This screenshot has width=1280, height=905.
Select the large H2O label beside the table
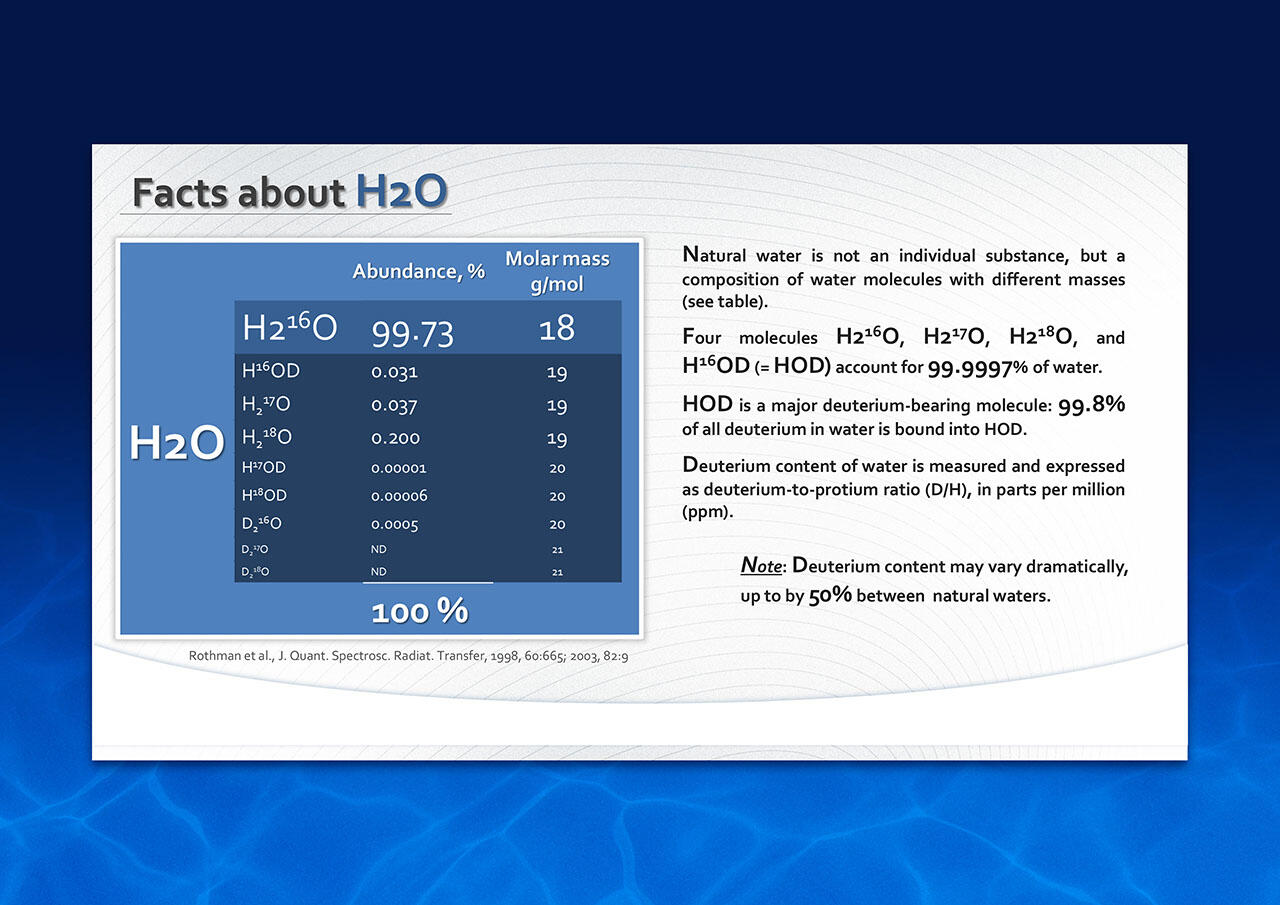pyautogui.click(x=177, y=443)
